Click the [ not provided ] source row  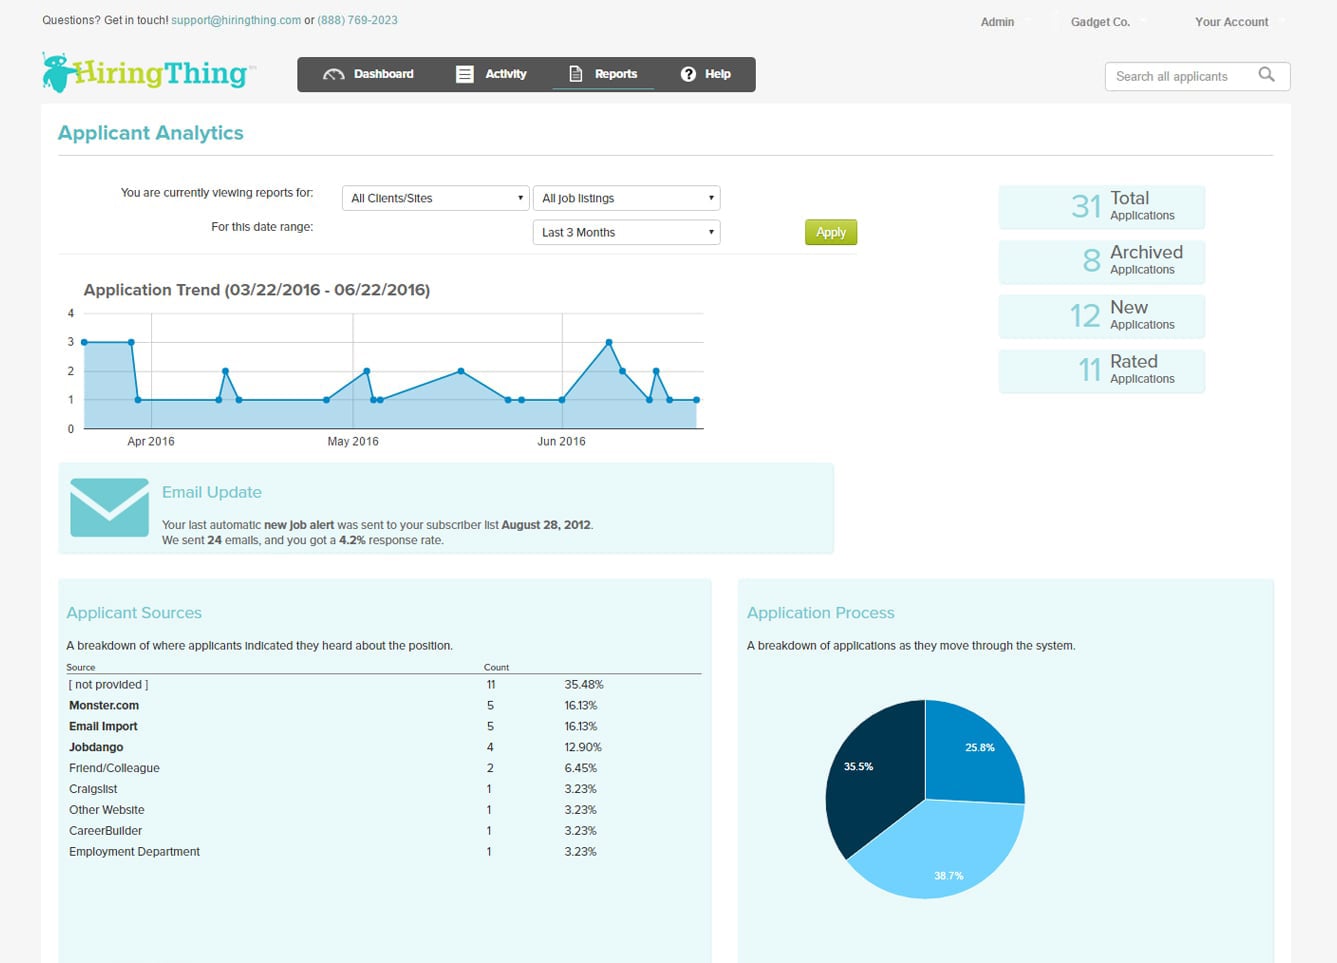coord(384,685)
